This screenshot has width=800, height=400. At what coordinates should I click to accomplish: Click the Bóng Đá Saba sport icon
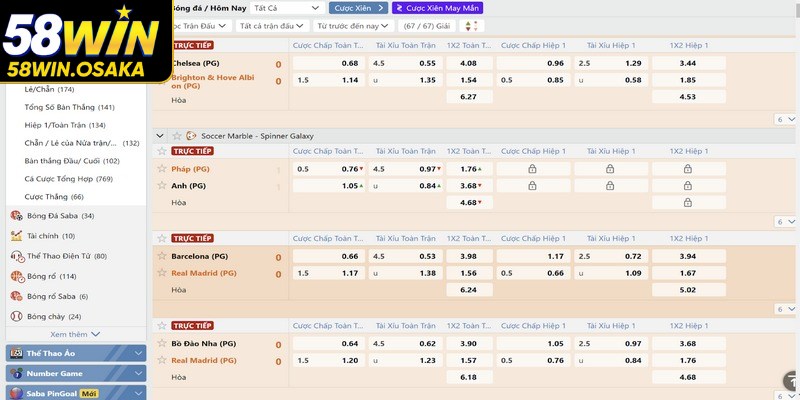click(16, 216)
